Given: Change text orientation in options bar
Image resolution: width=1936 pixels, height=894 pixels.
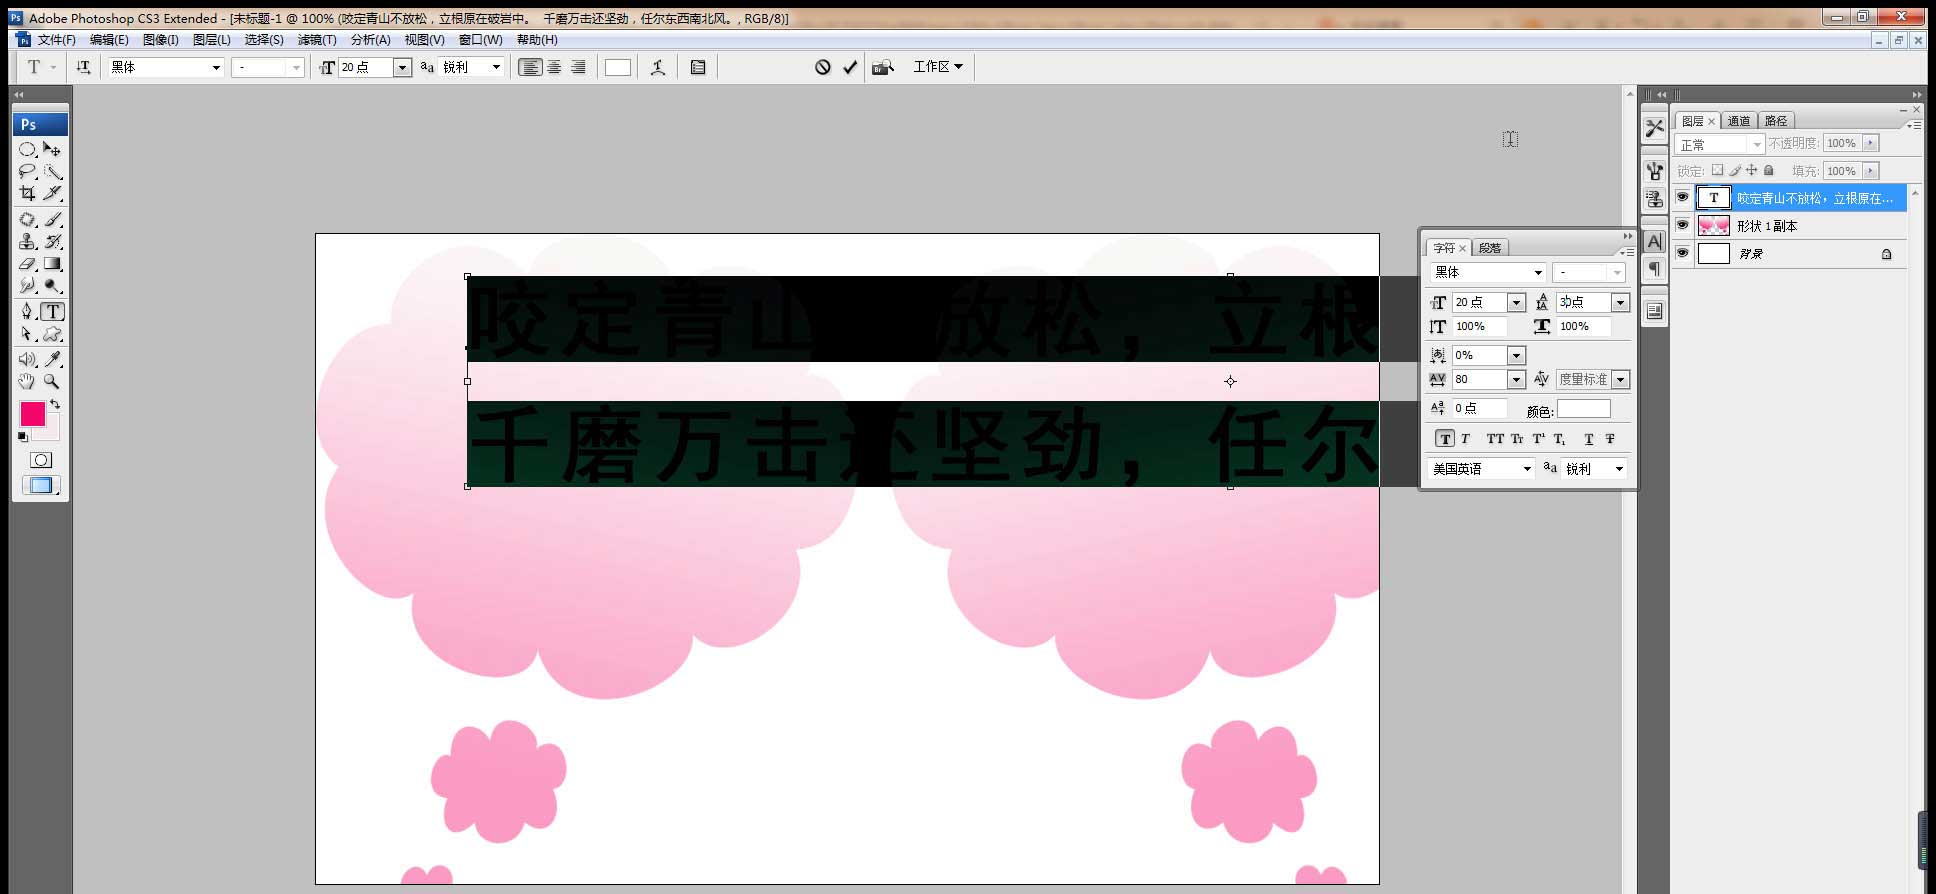Looking at the screenshot, I should point(83,67).
